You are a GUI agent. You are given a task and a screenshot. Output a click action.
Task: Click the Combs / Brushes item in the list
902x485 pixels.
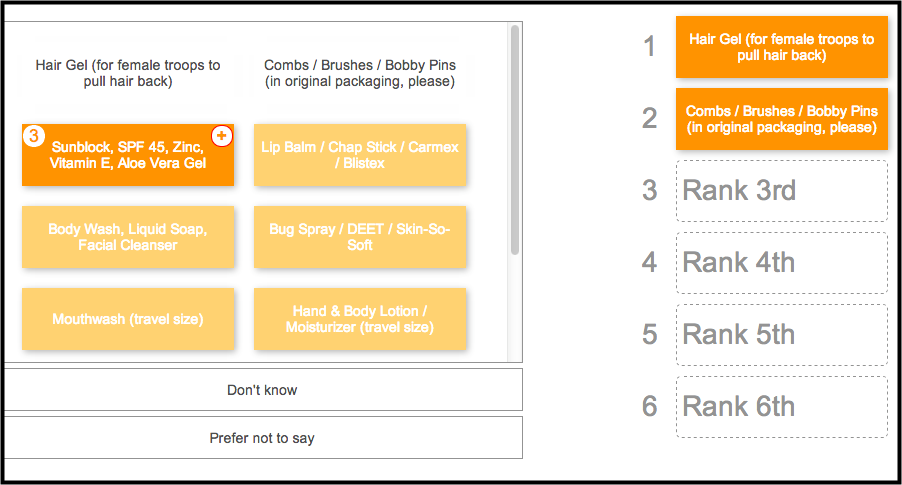point(360,73)
